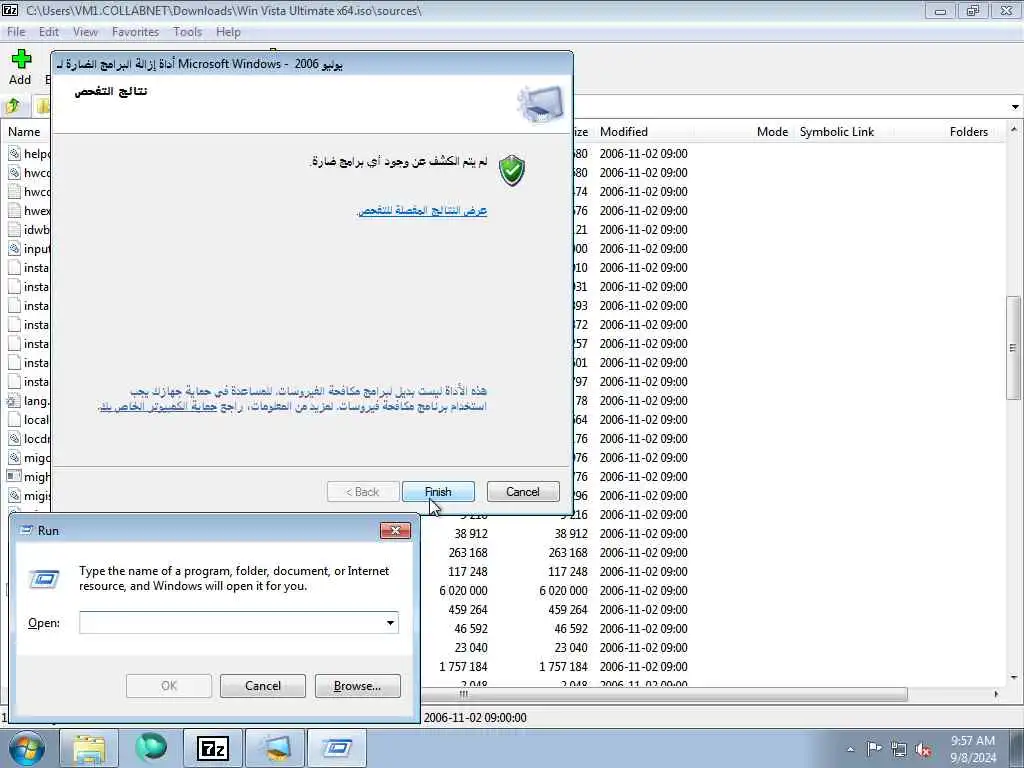Click the 7z icon in the title bar
This screenshot has width=1024, height=768.
[x=10, y=10]
